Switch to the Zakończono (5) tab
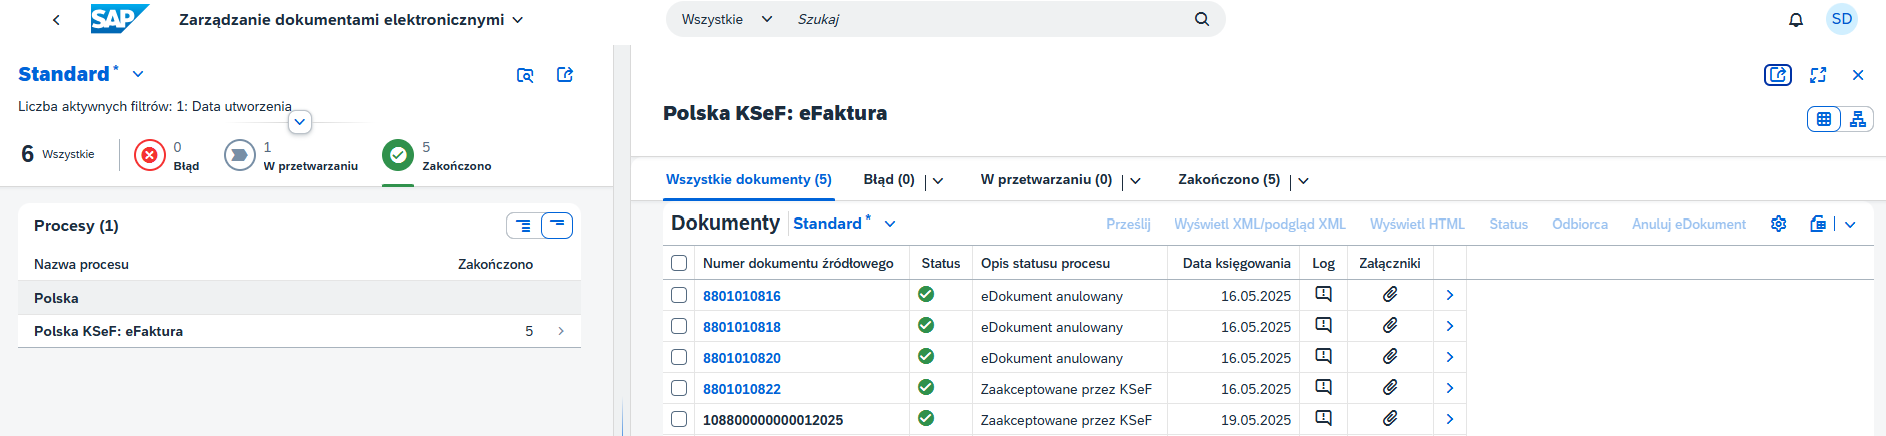Image resolution: width=1886 pixels, height=436 pixels. point(1228,180)
